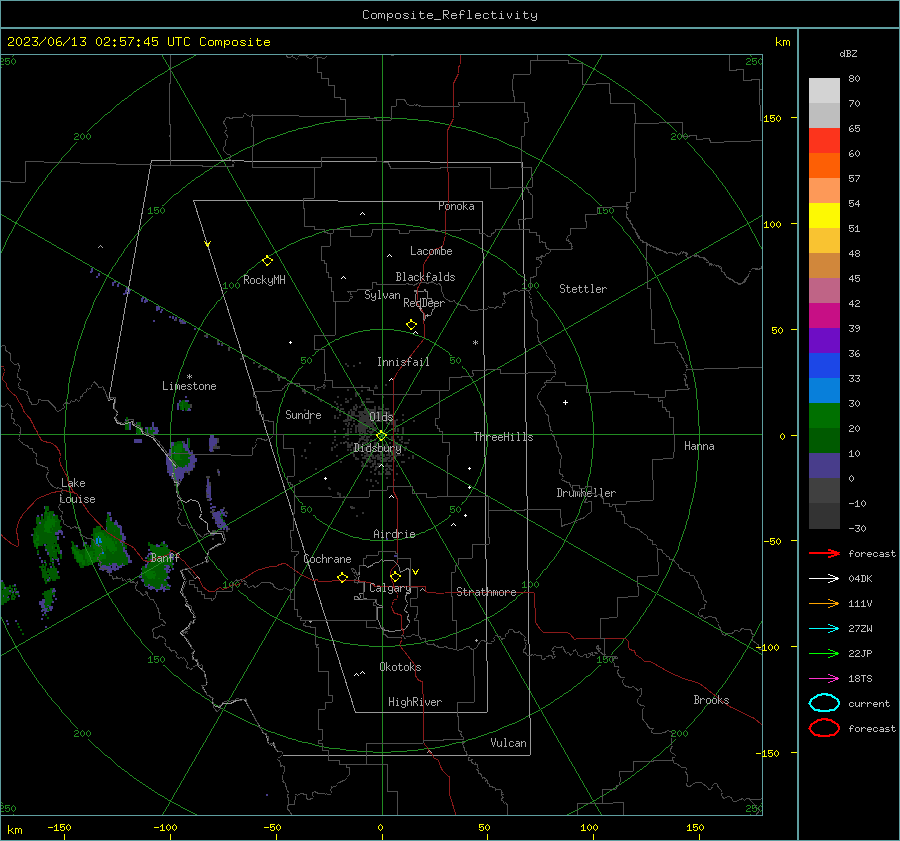Click the Strathmore label
This screenshot has height=841, width=900.
[x=486, y=592]
